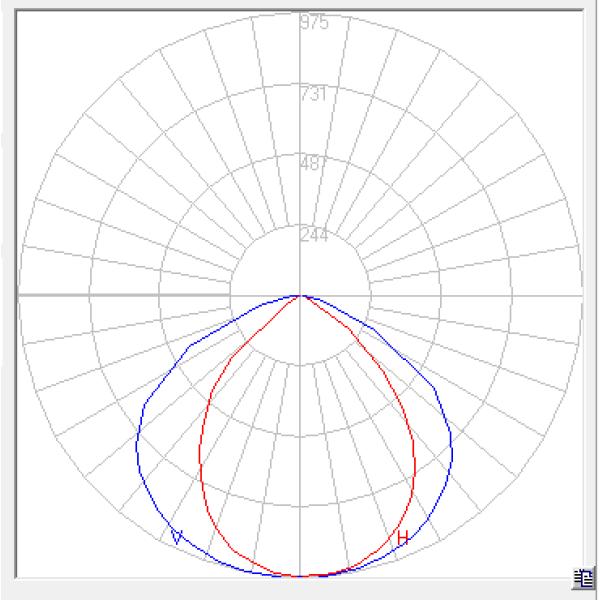Click the right end of the horizontal axis

(580, 296)
